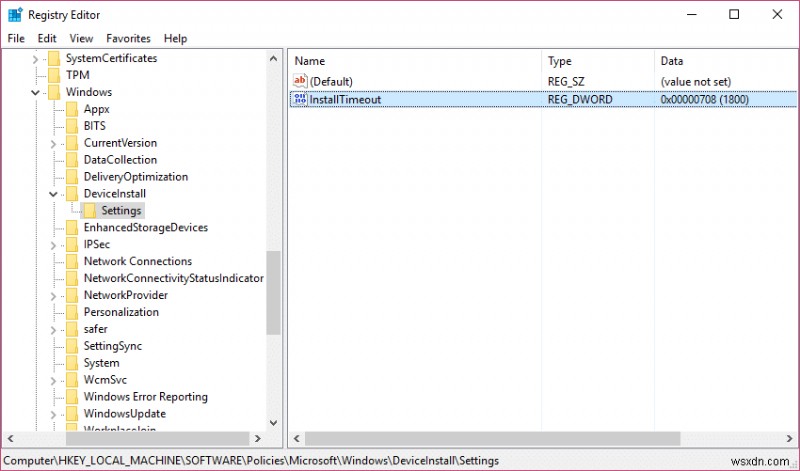This screenshot has width=800, height=471.
Task: Sort values by the Data column header
Action: tap(726, 61)
